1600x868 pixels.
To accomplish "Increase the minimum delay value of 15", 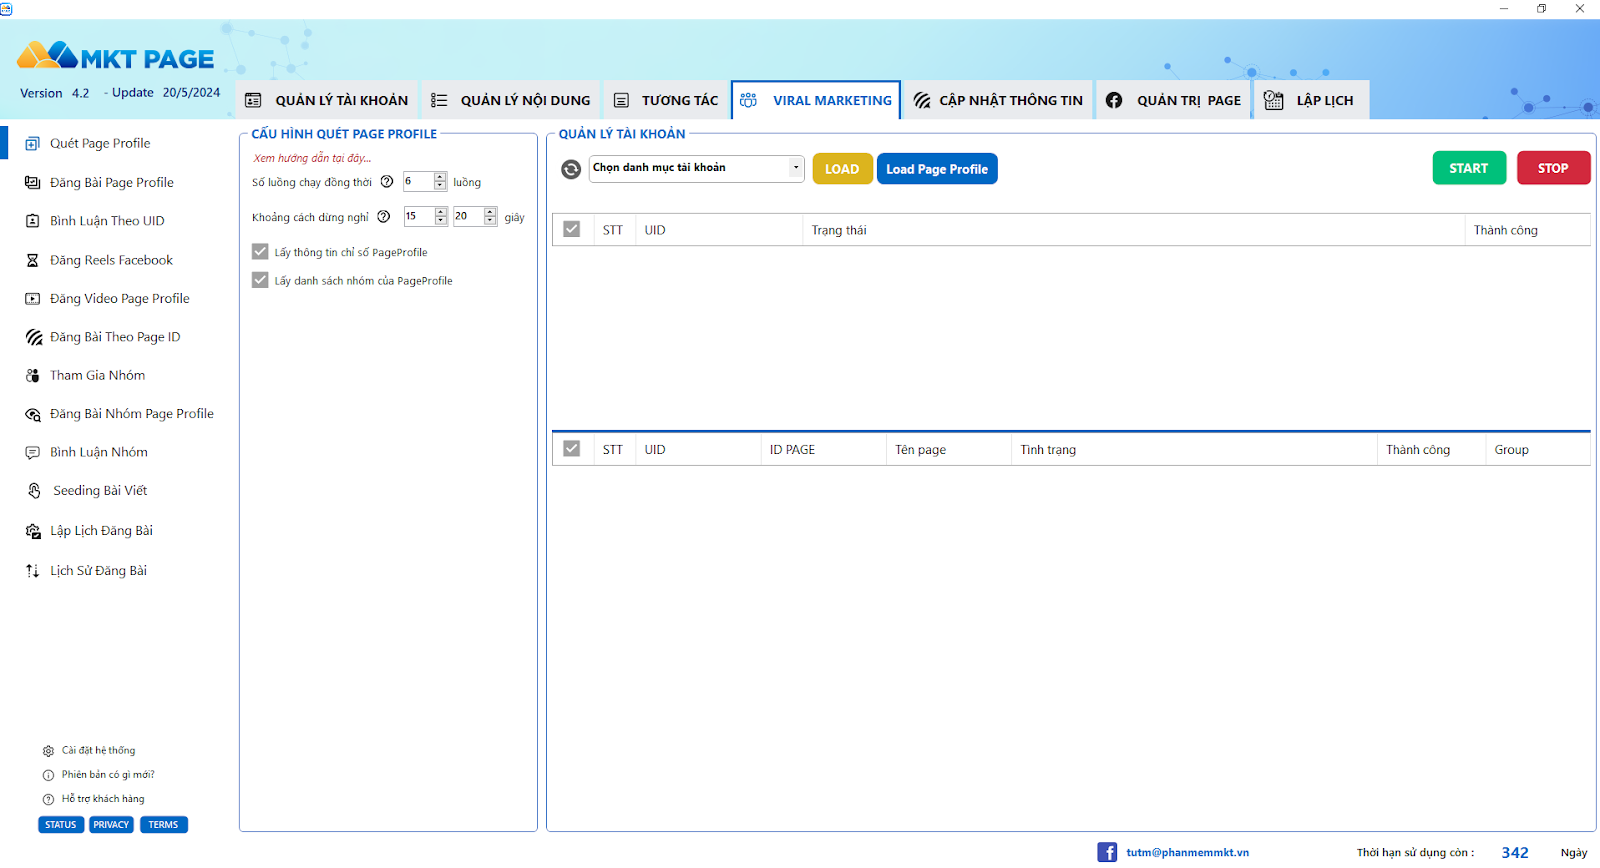I will [441, 212].
